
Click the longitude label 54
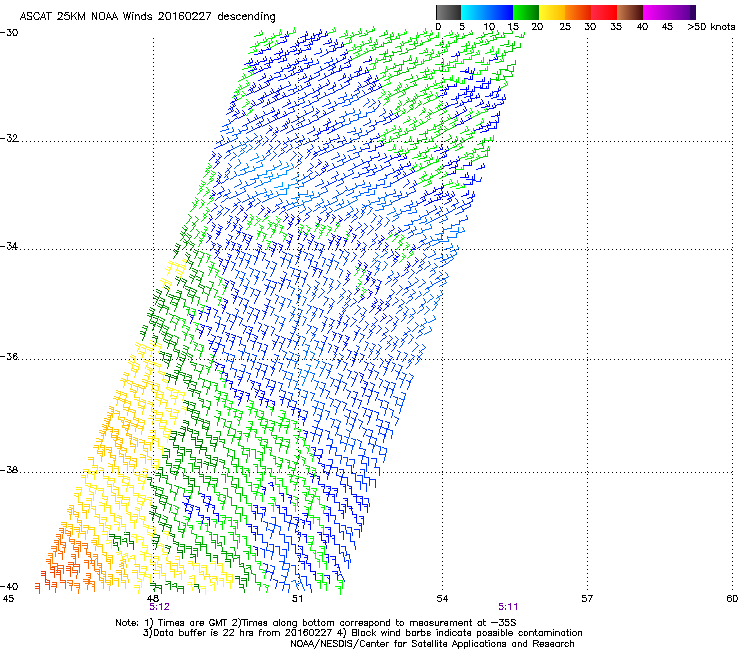pos(442,599)
